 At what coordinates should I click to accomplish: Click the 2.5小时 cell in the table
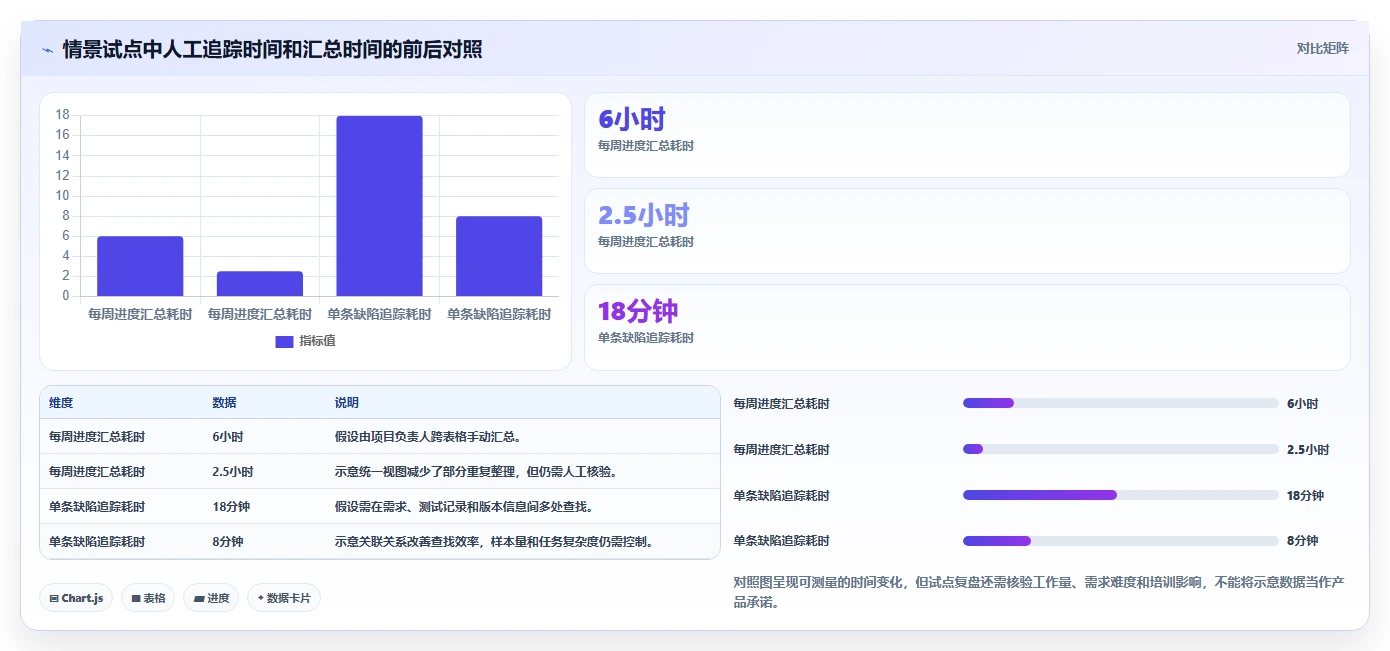click(x=232, y=472)
